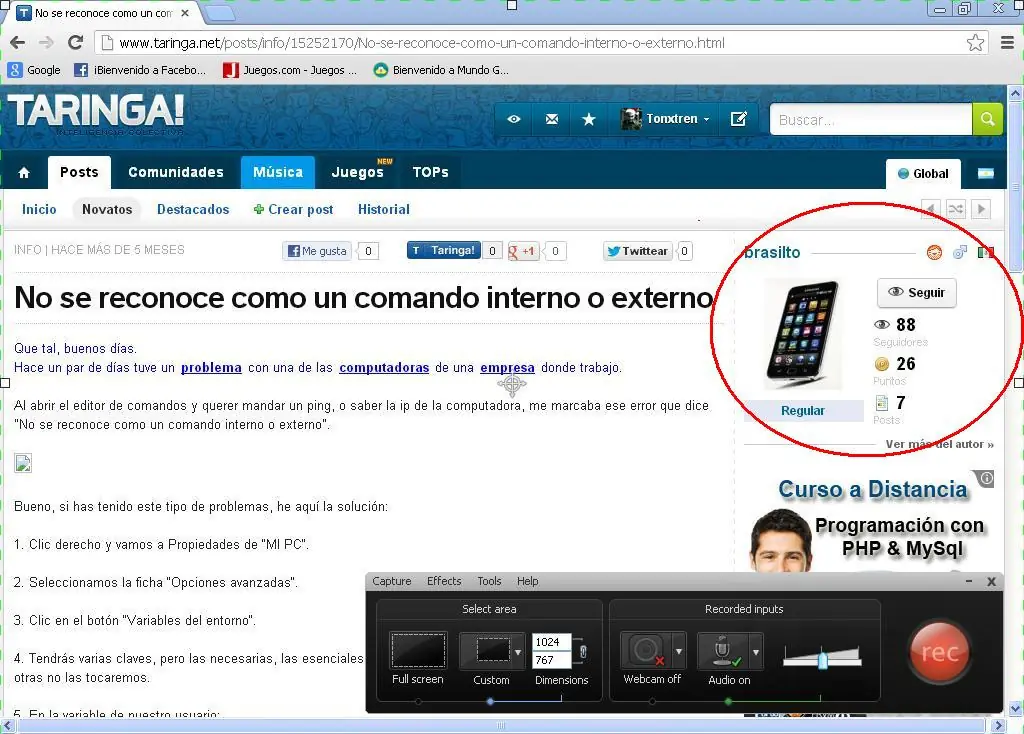This screenshot has height=734, width=1024.
Task: Open audio options dropdown arrow
Action: [x=756, y=651]
